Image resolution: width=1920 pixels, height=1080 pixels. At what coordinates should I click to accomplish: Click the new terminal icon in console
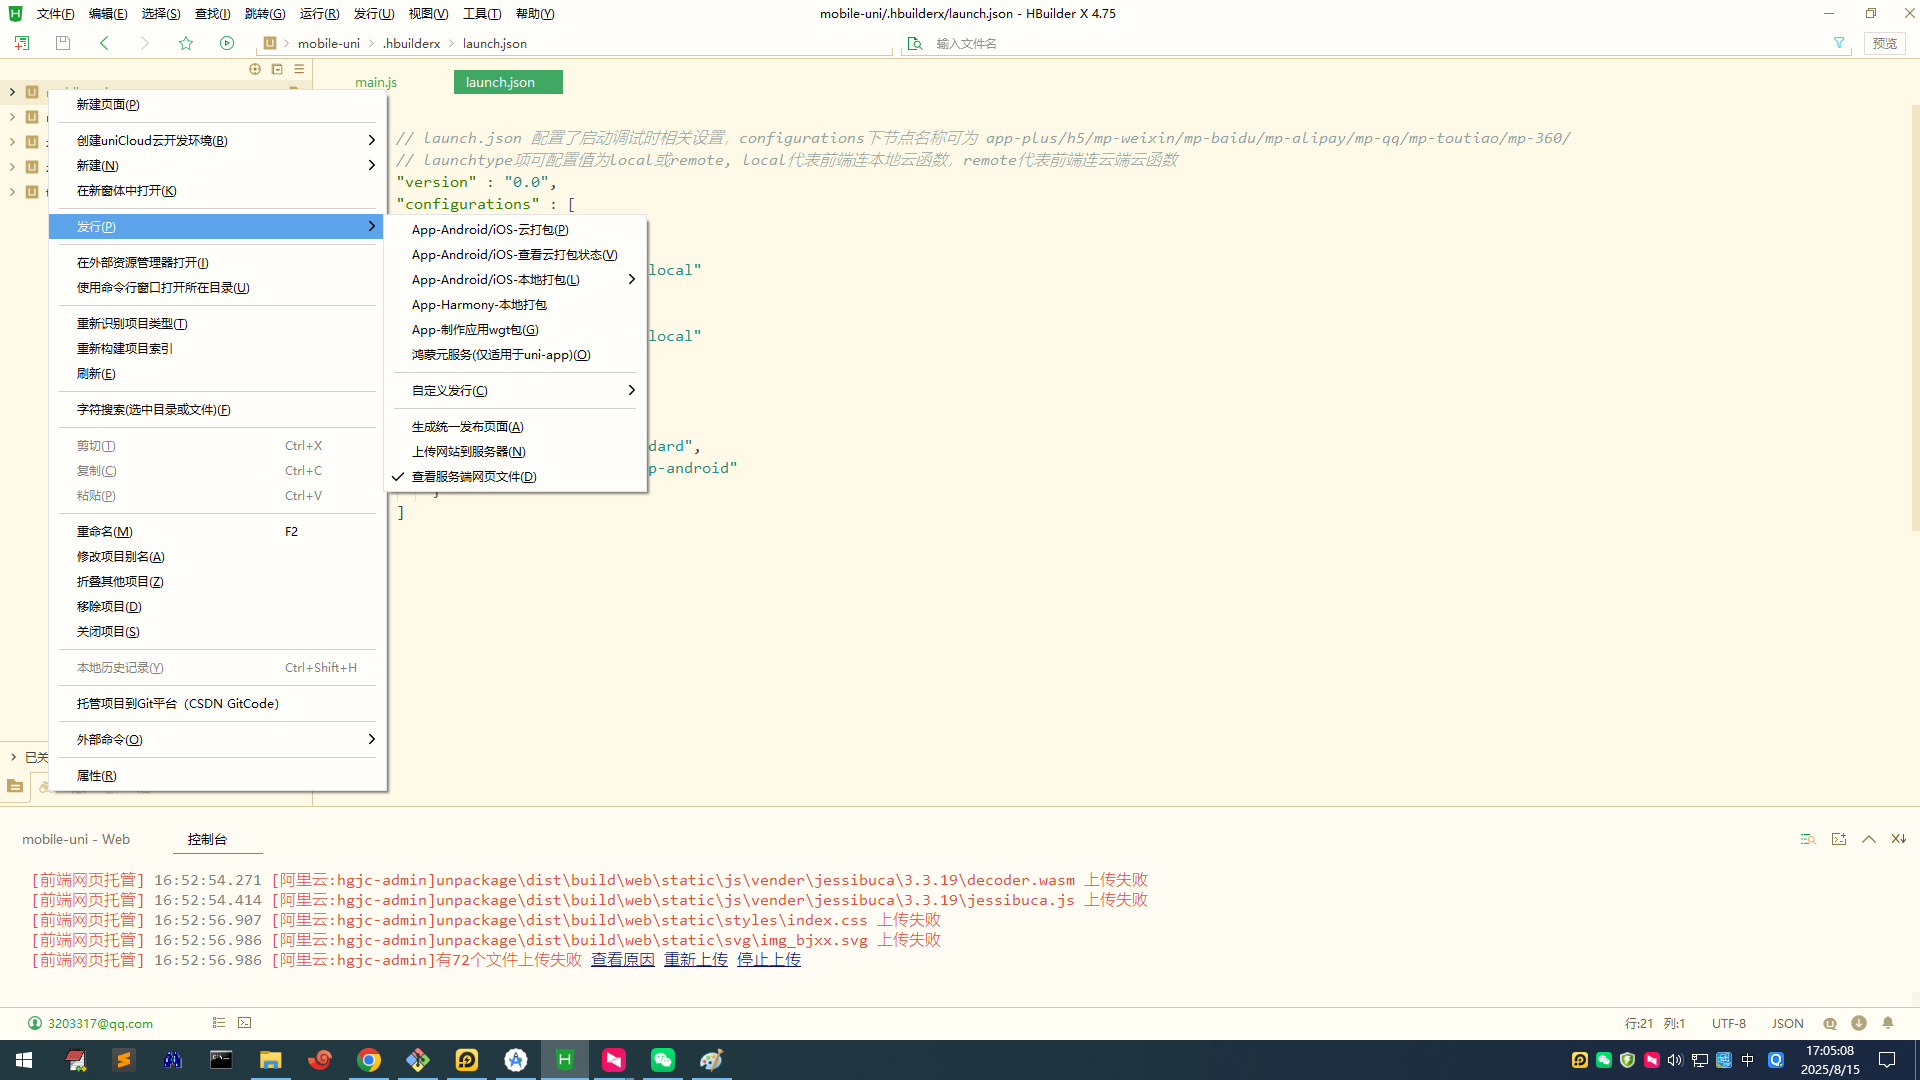1839,839
